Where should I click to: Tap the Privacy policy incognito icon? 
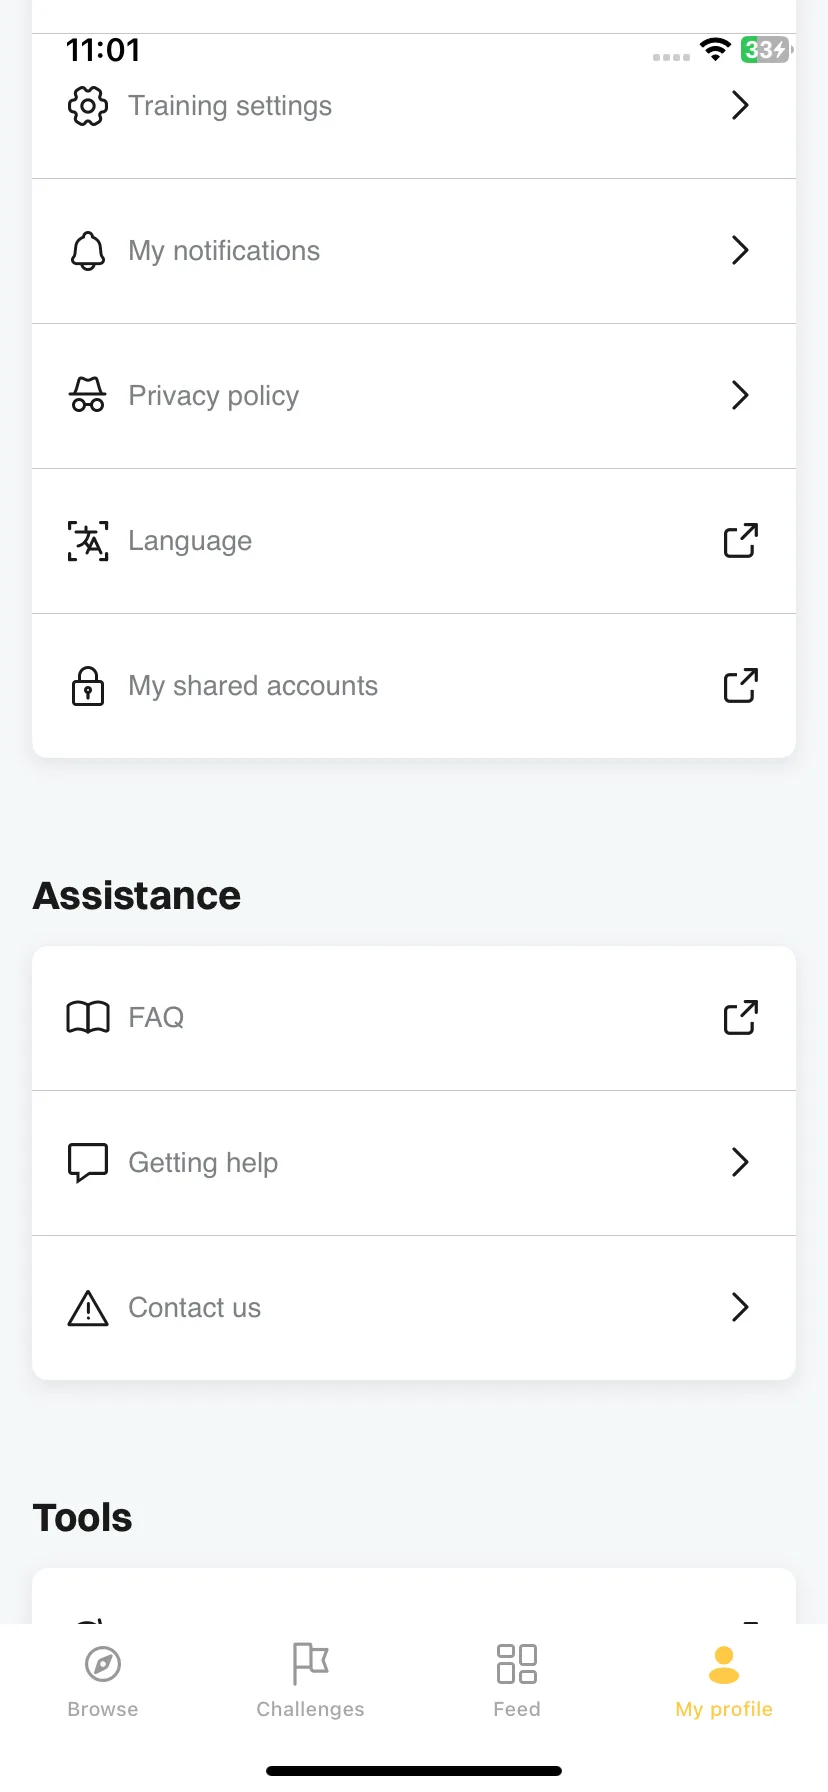(88, 396)
